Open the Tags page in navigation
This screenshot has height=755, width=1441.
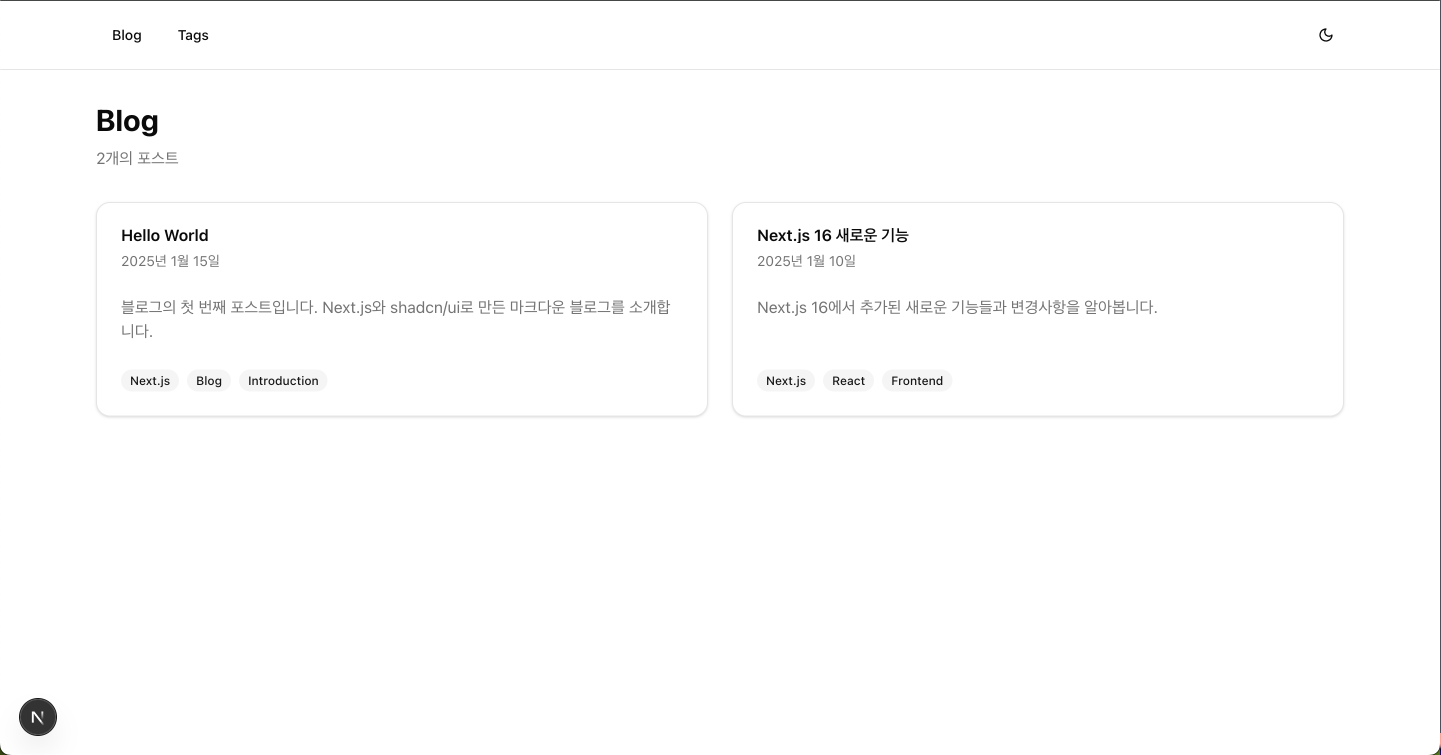193,35
